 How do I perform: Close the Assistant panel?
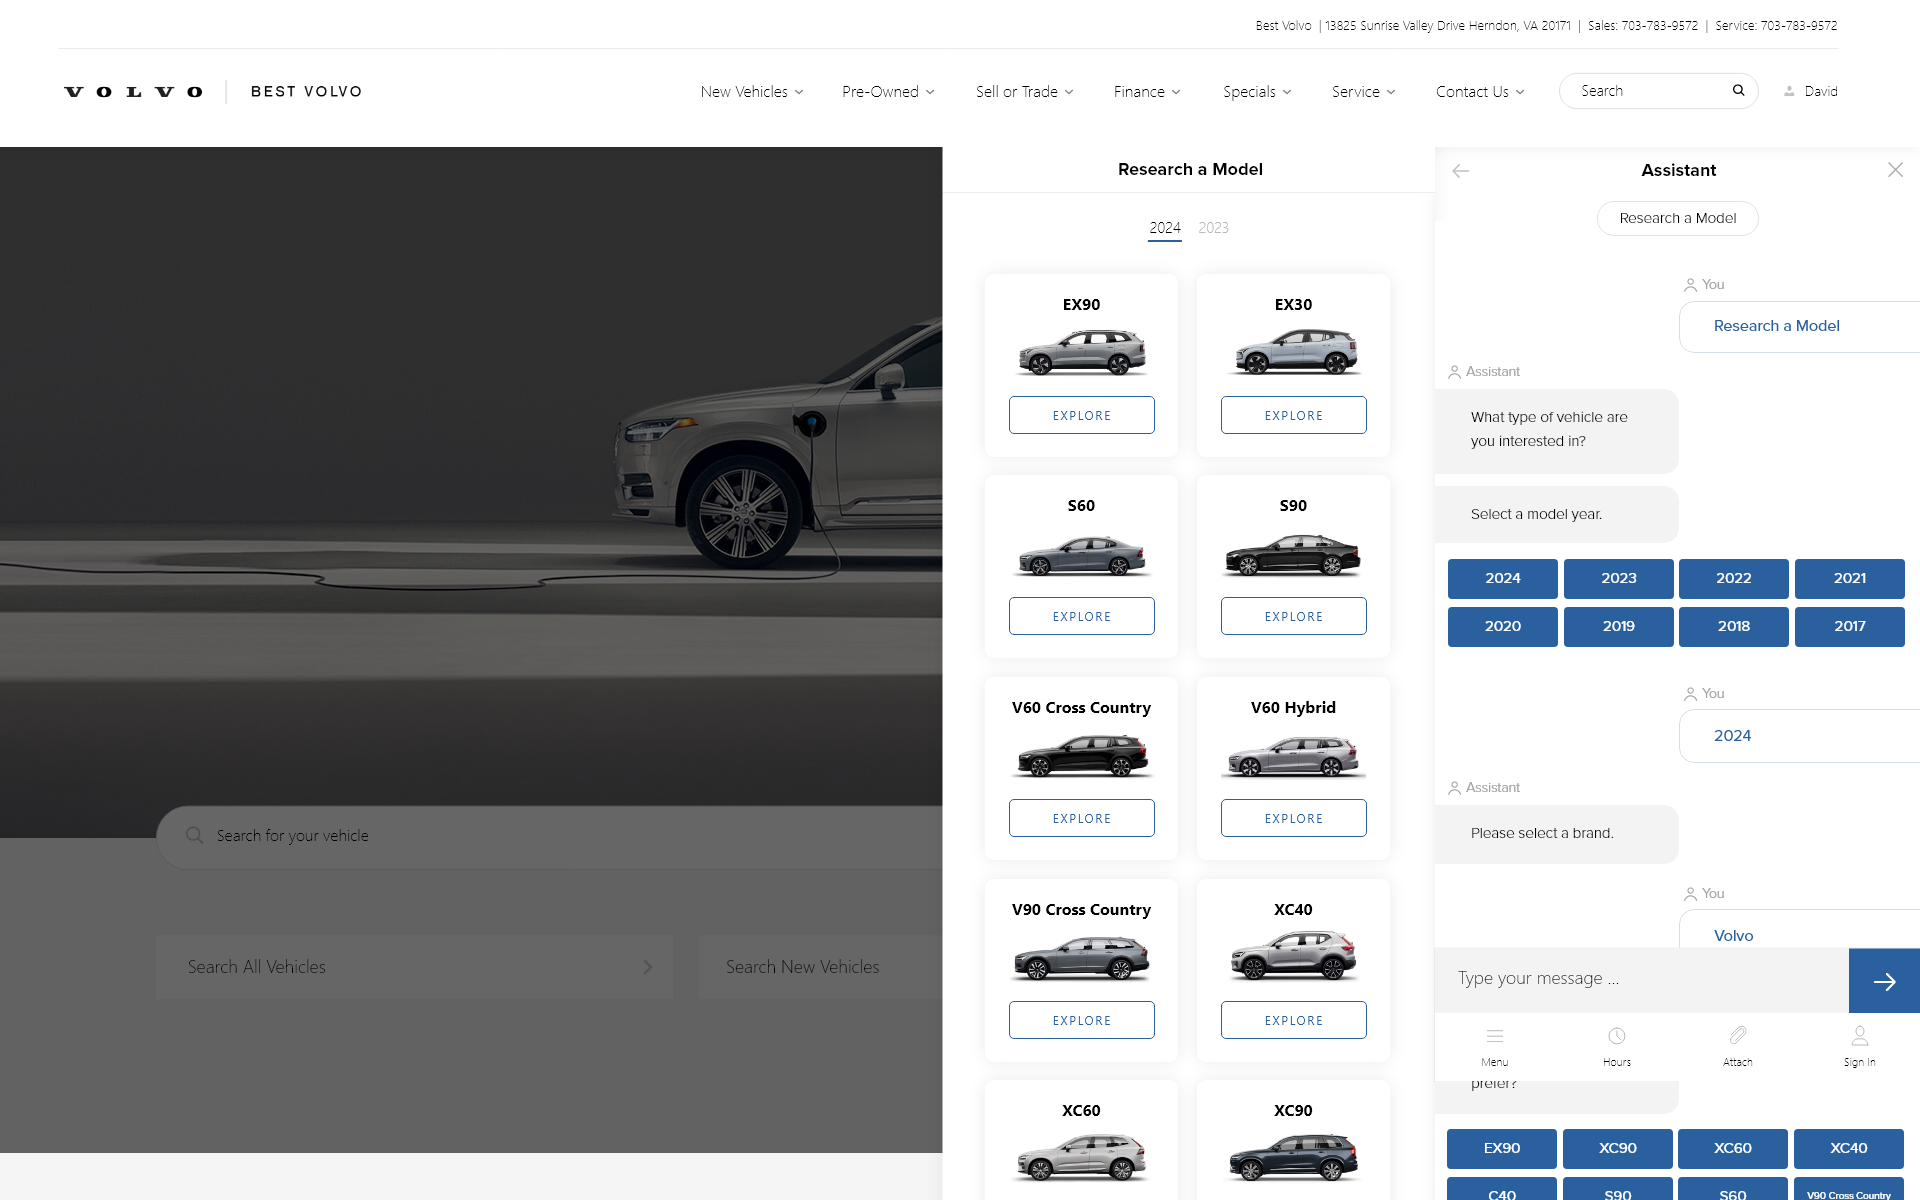tap(1895, 170)
